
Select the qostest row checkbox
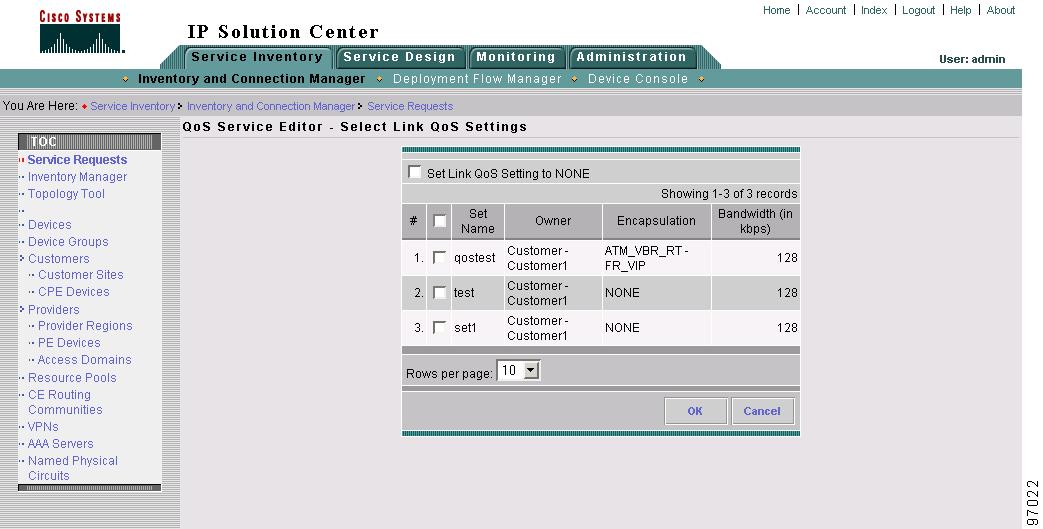[x=439, y=257]
